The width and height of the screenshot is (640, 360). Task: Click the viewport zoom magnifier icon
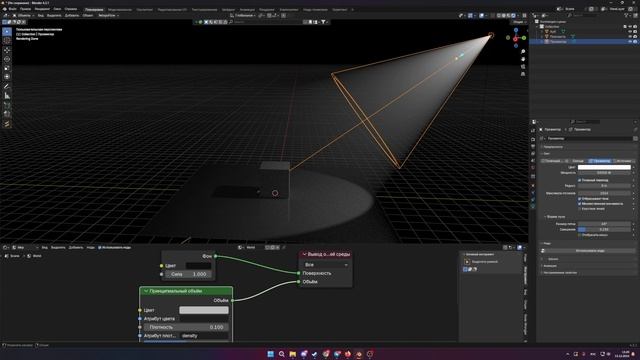[x=523, y=52]
